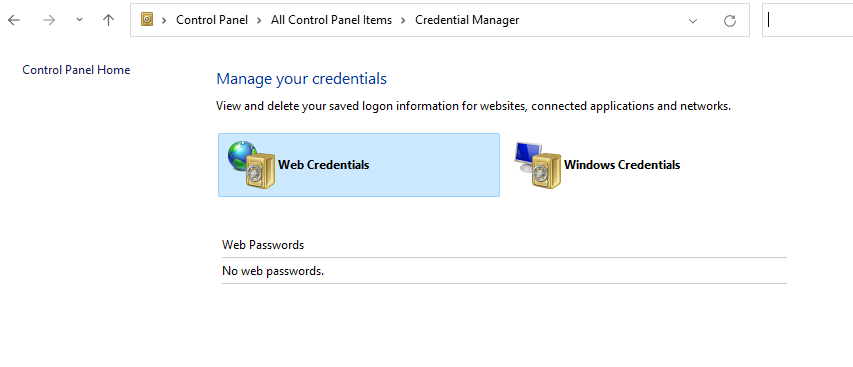Go to the All Control Panel Items breadcrumb
This screenshot has height=367, width=853.
(x=331, y=20)
